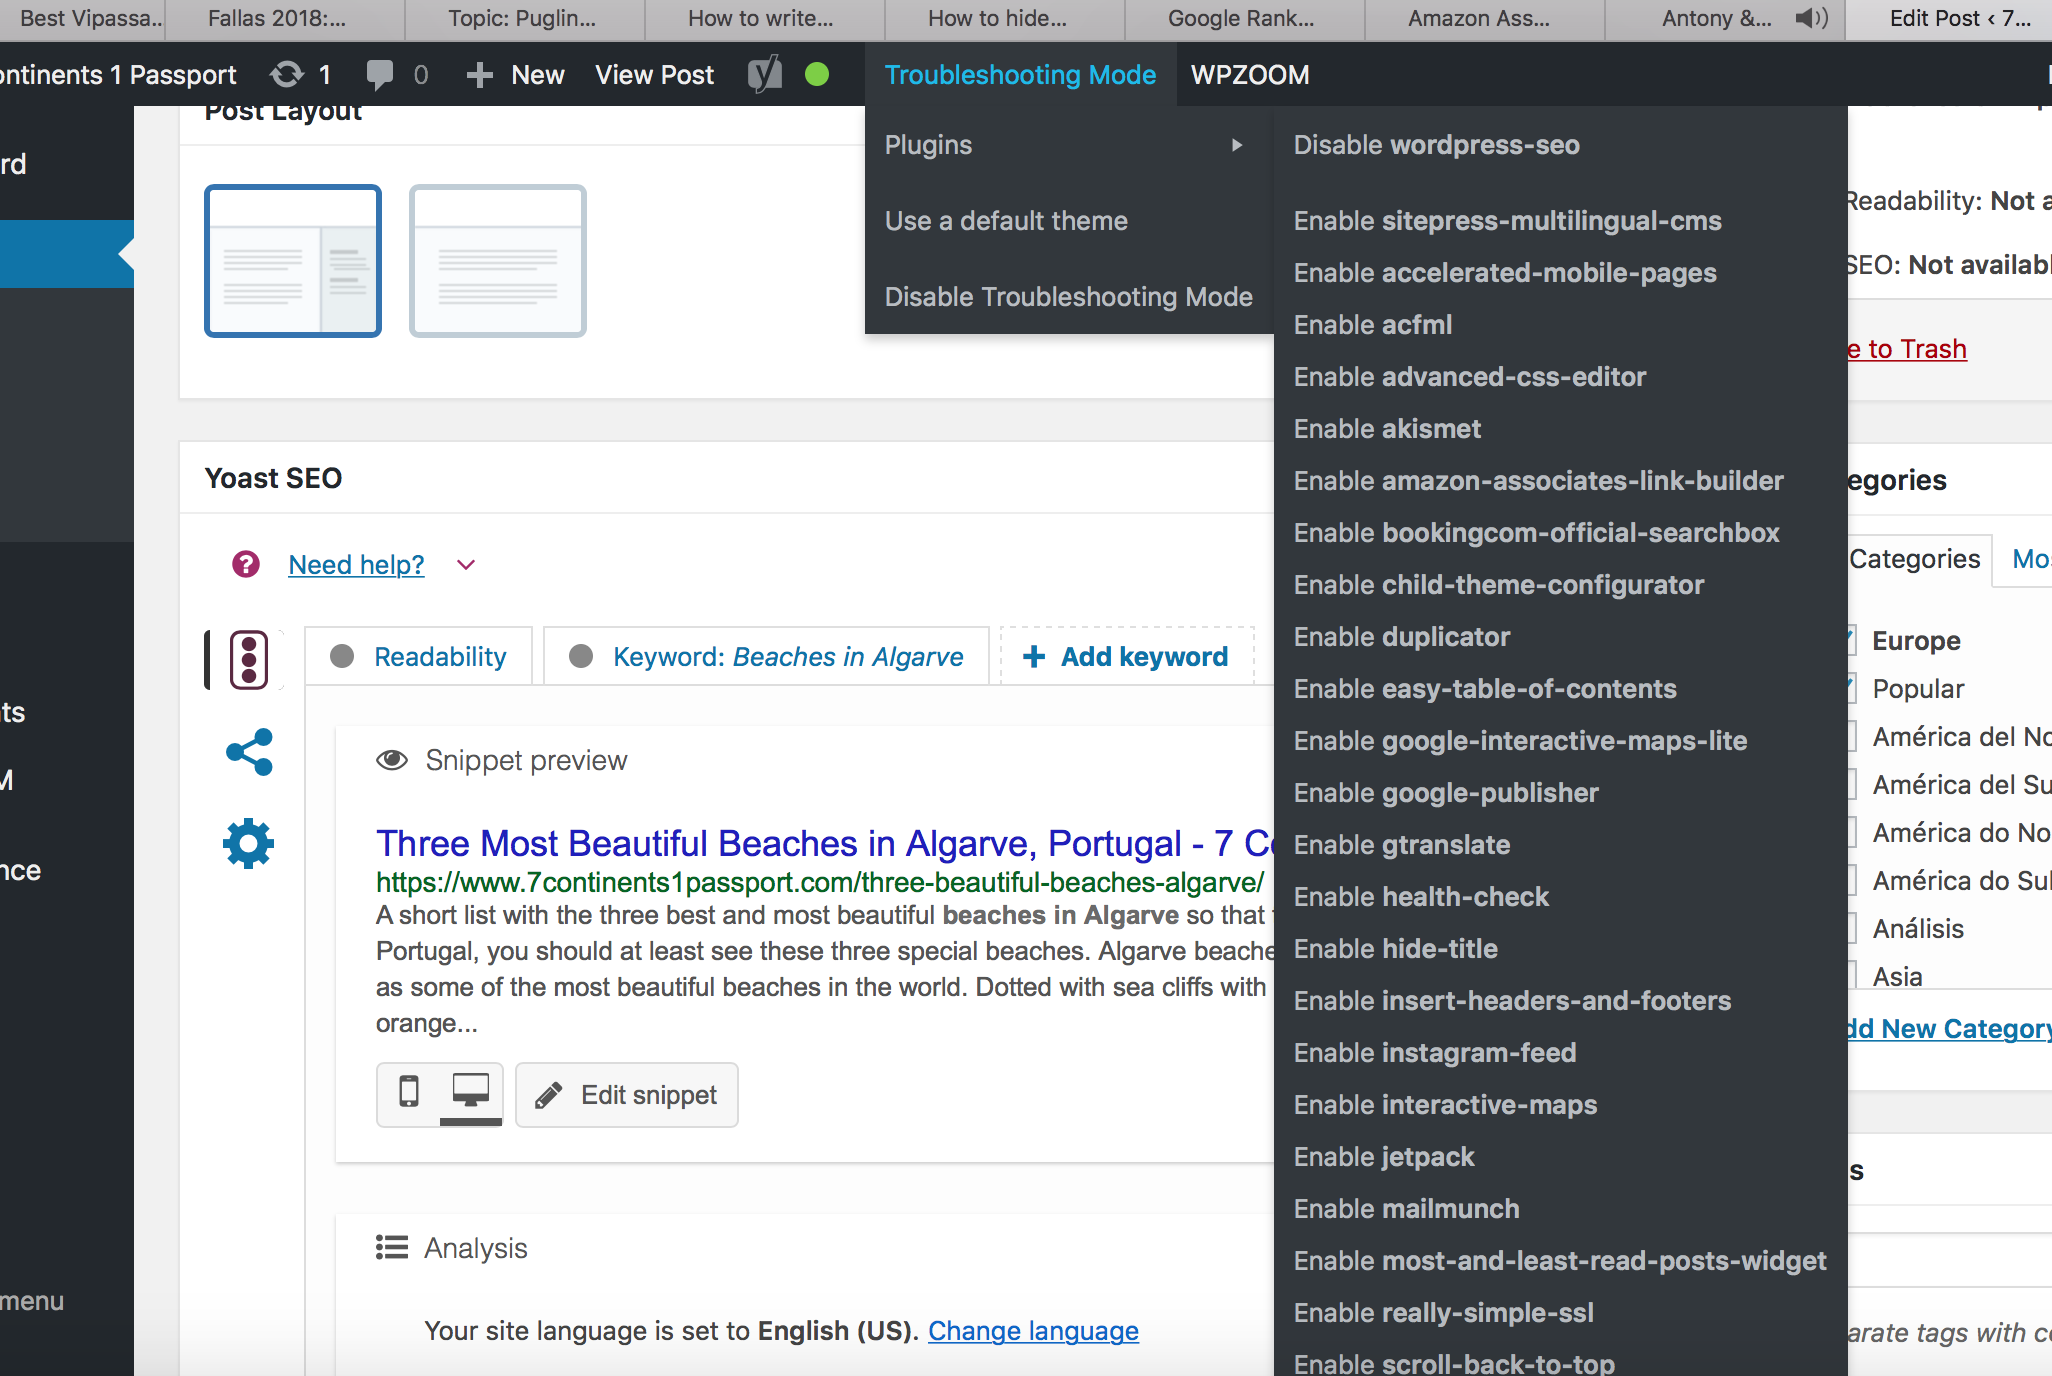
Task: Open the comments bubble icon
Action: pos(380,74)
